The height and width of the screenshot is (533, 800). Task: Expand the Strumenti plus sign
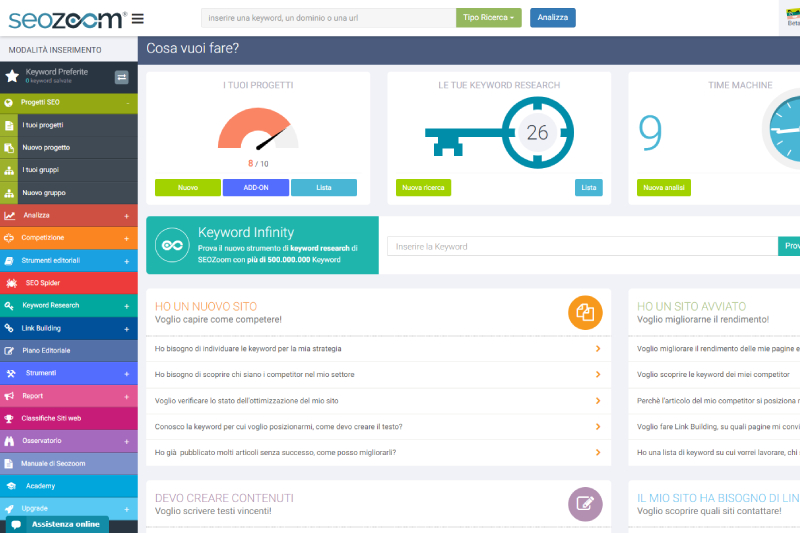pyautogui.click(x=127, y=374)
